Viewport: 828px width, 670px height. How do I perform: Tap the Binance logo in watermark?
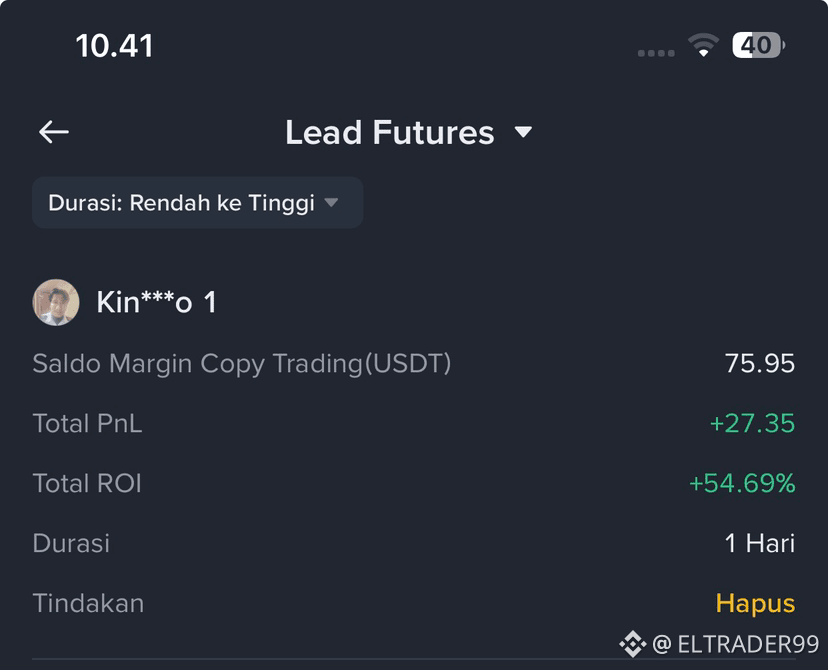(632, 644)
